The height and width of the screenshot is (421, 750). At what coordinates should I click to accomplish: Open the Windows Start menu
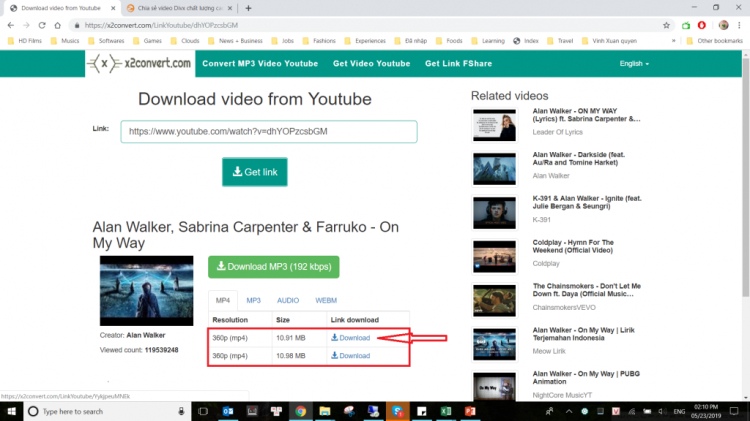pos(11,411)
